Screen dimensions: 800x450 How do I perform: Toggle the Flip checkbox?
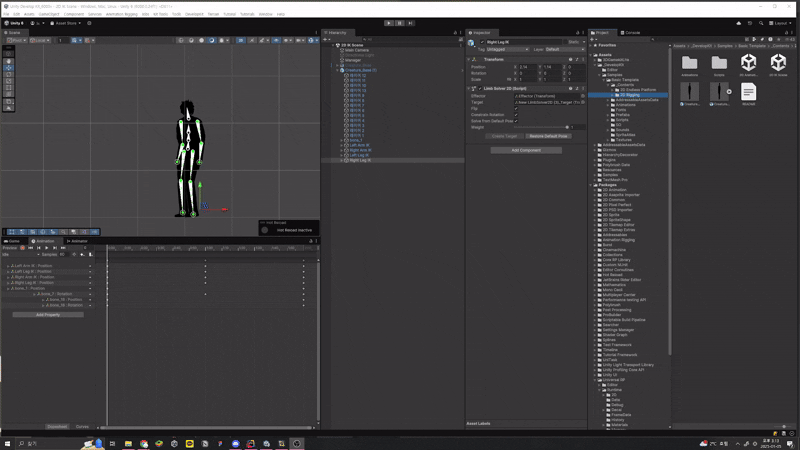click(x=516, y=109)
